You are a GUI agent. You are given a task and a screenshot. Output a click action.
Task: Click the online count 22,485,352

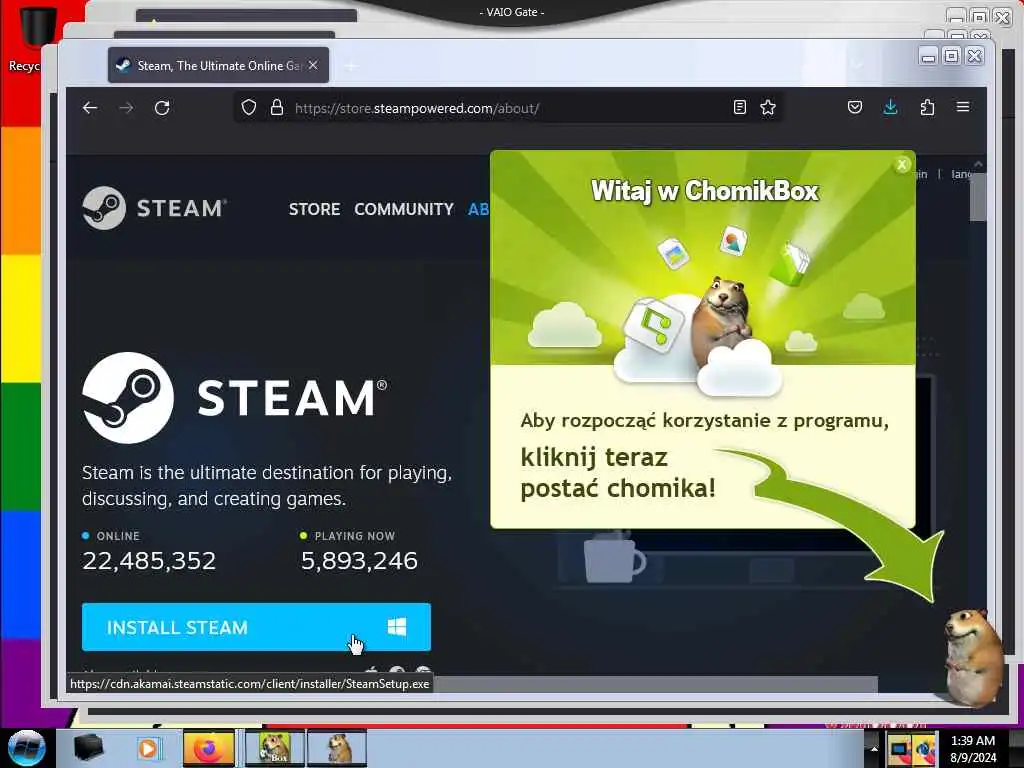149,560
